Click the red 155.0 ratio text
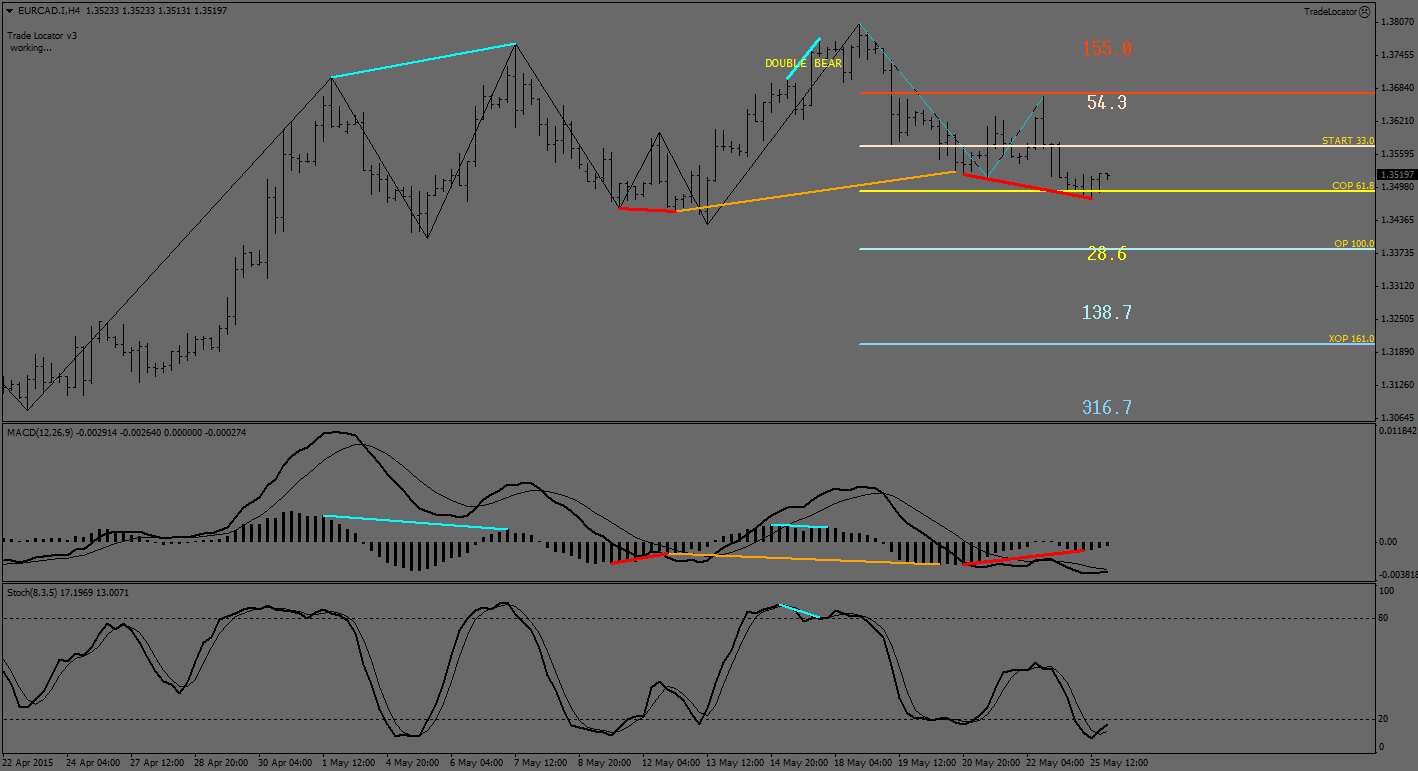Image resolution: width=1418 pixels, height=771 pixels. (x=1107, y=49)
